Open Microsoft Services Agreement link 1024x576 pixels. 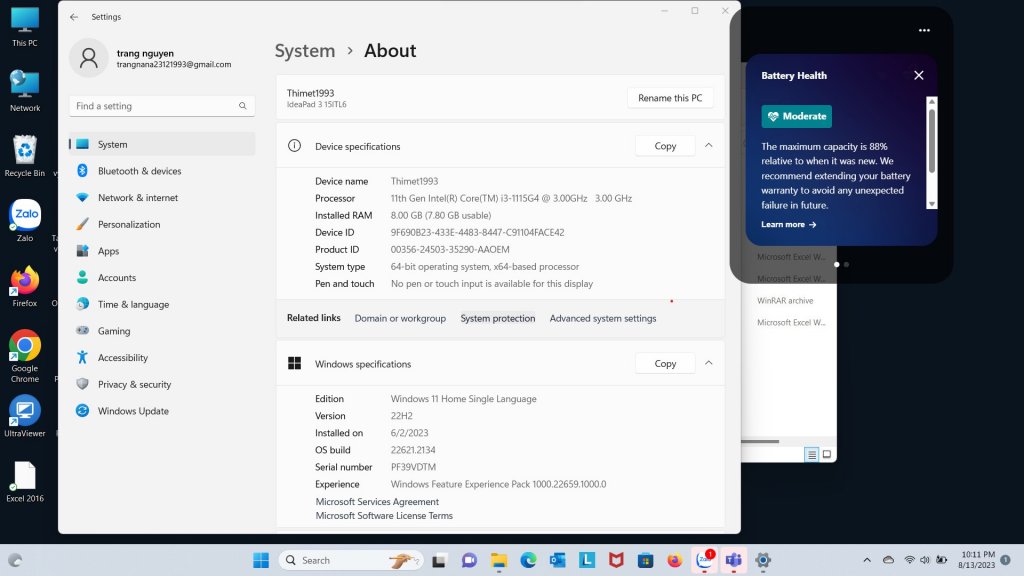pyautogui.click(x=377, y=502)
